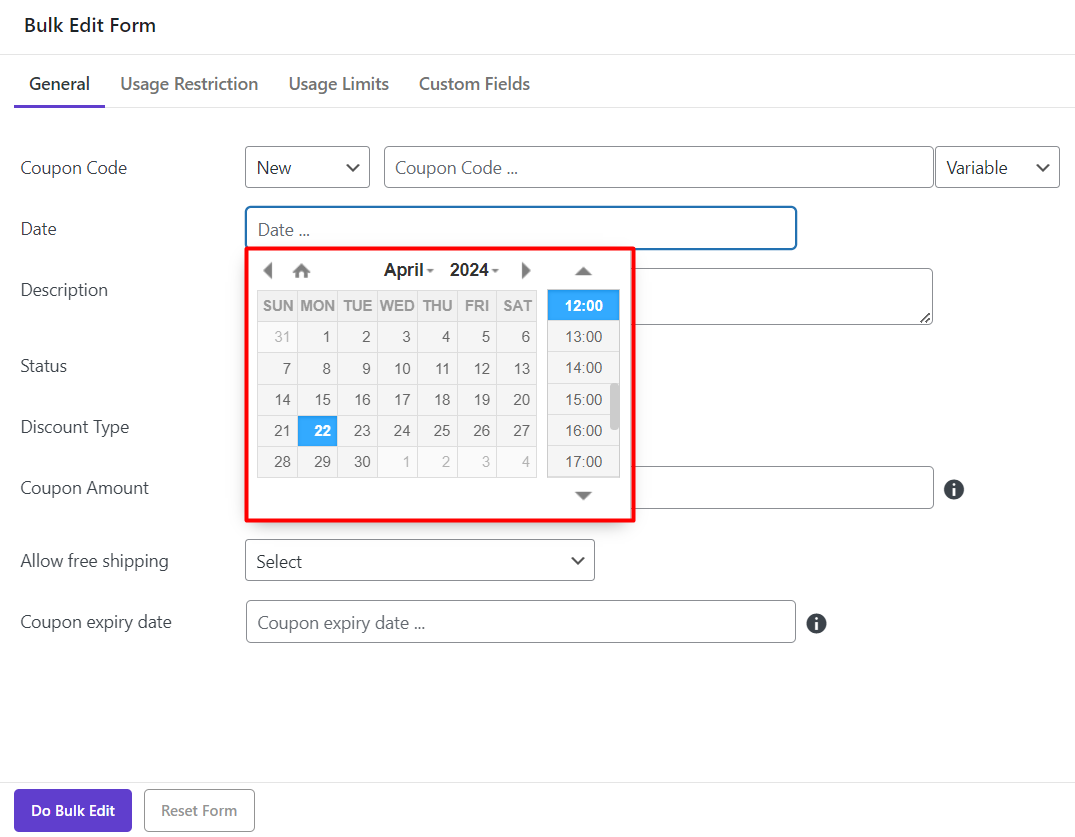Click info icon beside Coupon expiry date
Screen dimensions: 1075x837
point(816,623)
